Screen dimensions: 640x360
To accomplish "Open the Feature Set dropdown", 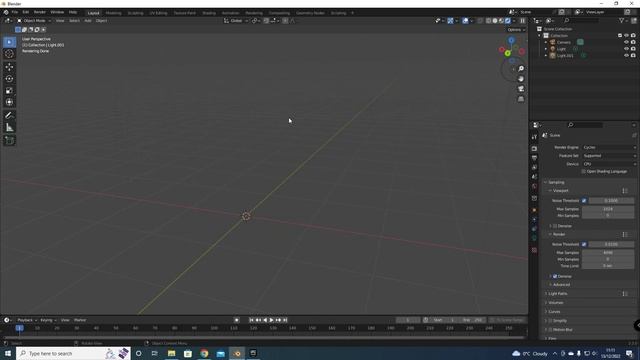I will (x=609, y=156).
